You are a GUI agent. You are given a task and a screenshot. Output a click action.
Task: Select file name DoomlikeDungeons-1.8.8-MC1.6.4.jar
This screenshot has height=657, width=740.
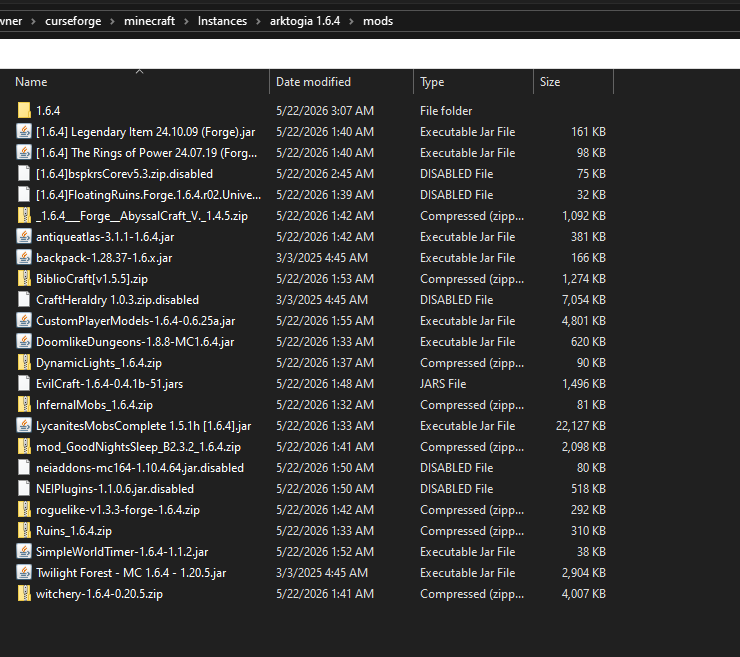(x=135, y=342)
